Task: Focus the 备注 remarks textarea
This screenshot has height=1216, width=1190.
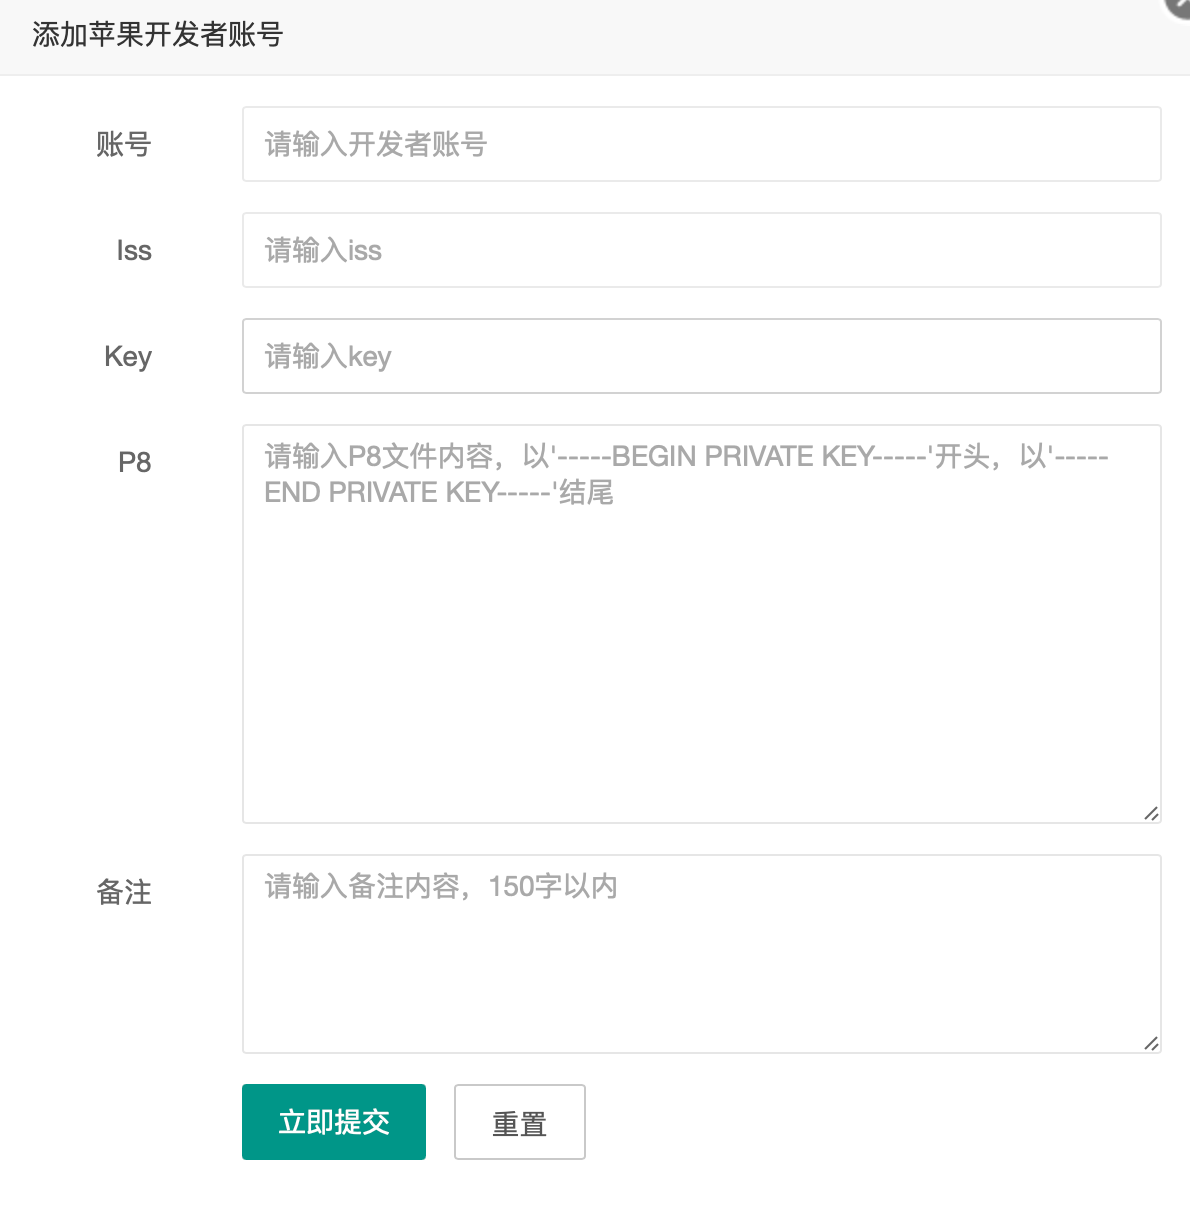Action: coord(701,954)
